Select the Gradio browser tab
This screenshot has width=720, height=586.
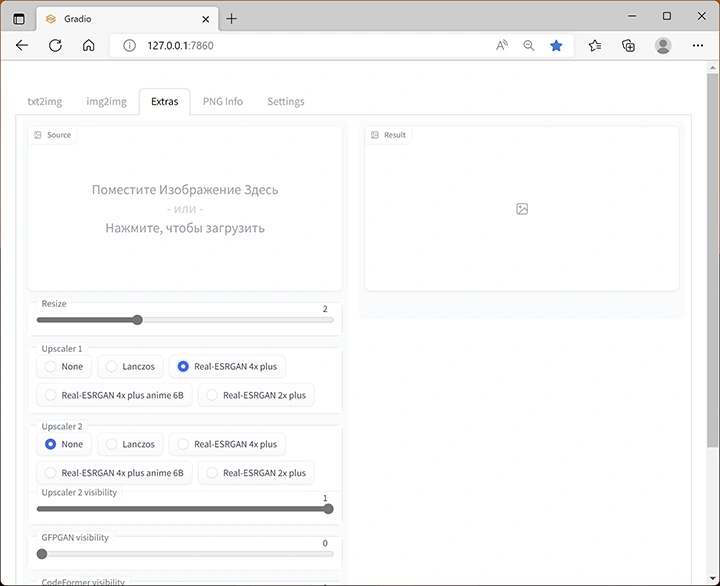[127, 19]
